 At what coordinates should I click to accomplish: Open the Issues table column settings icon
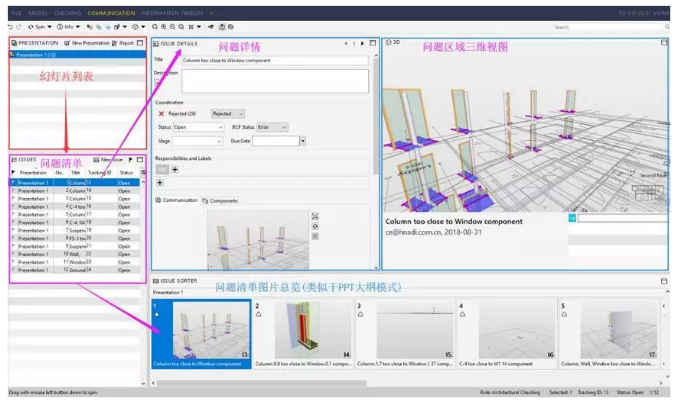[143, 173]
